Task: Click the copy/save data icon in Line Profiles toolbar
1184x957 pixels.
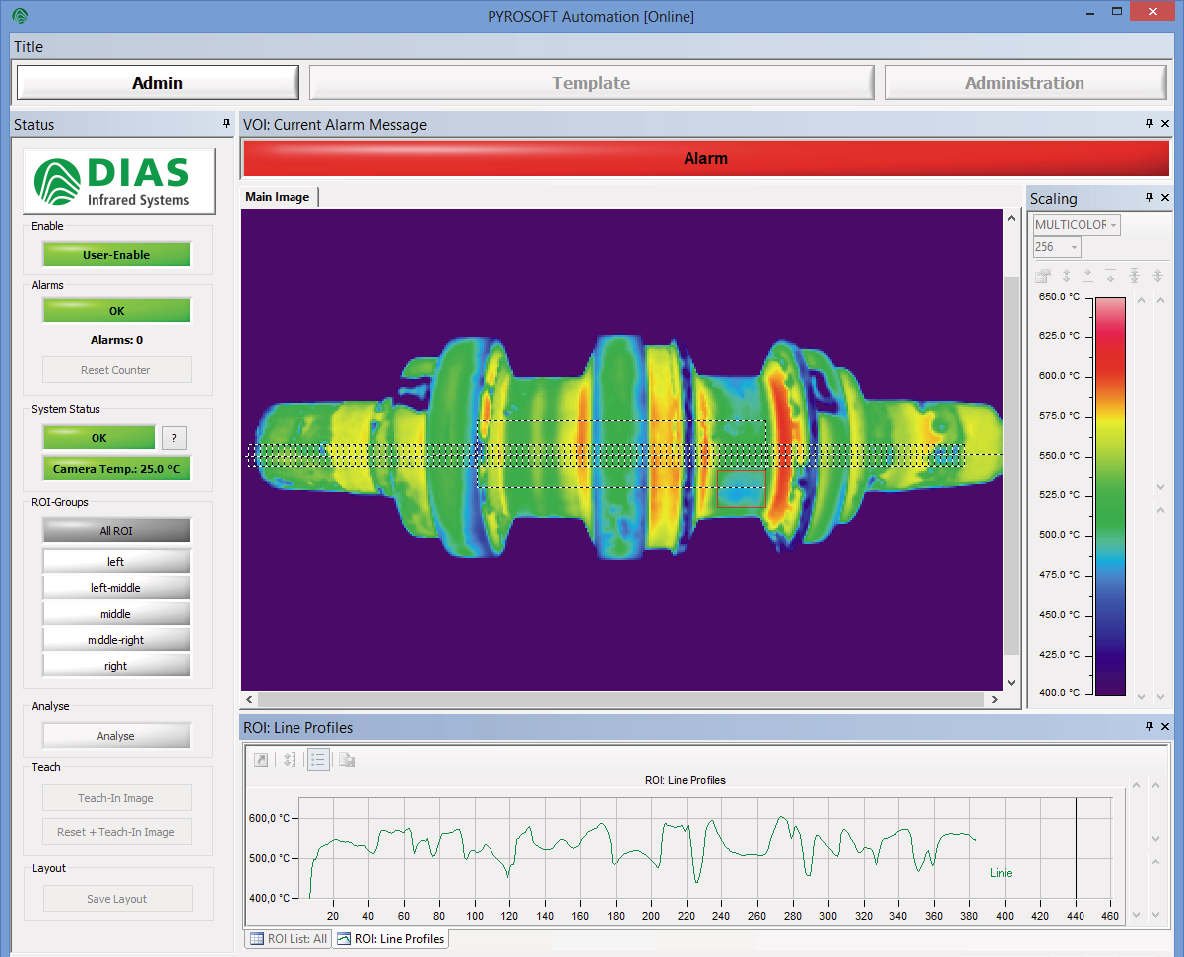Action: (x=346, y=760)
